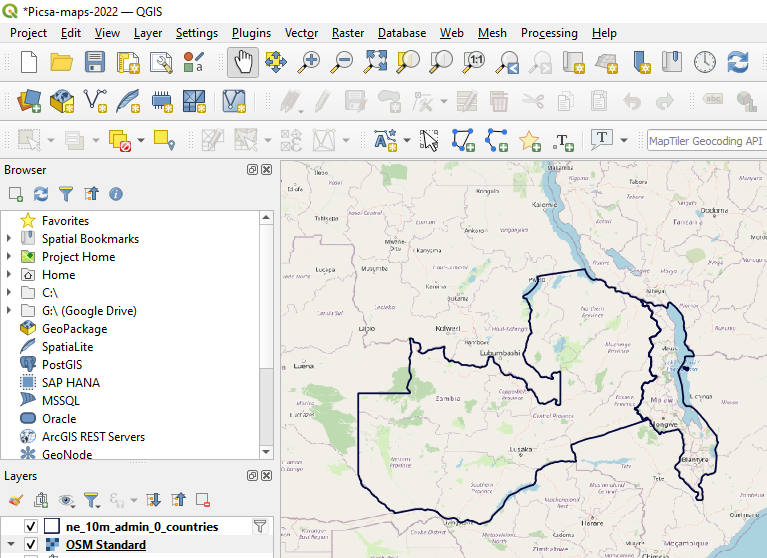Select ArcGIS REST Servers browser entry

(x=93, y=437)
